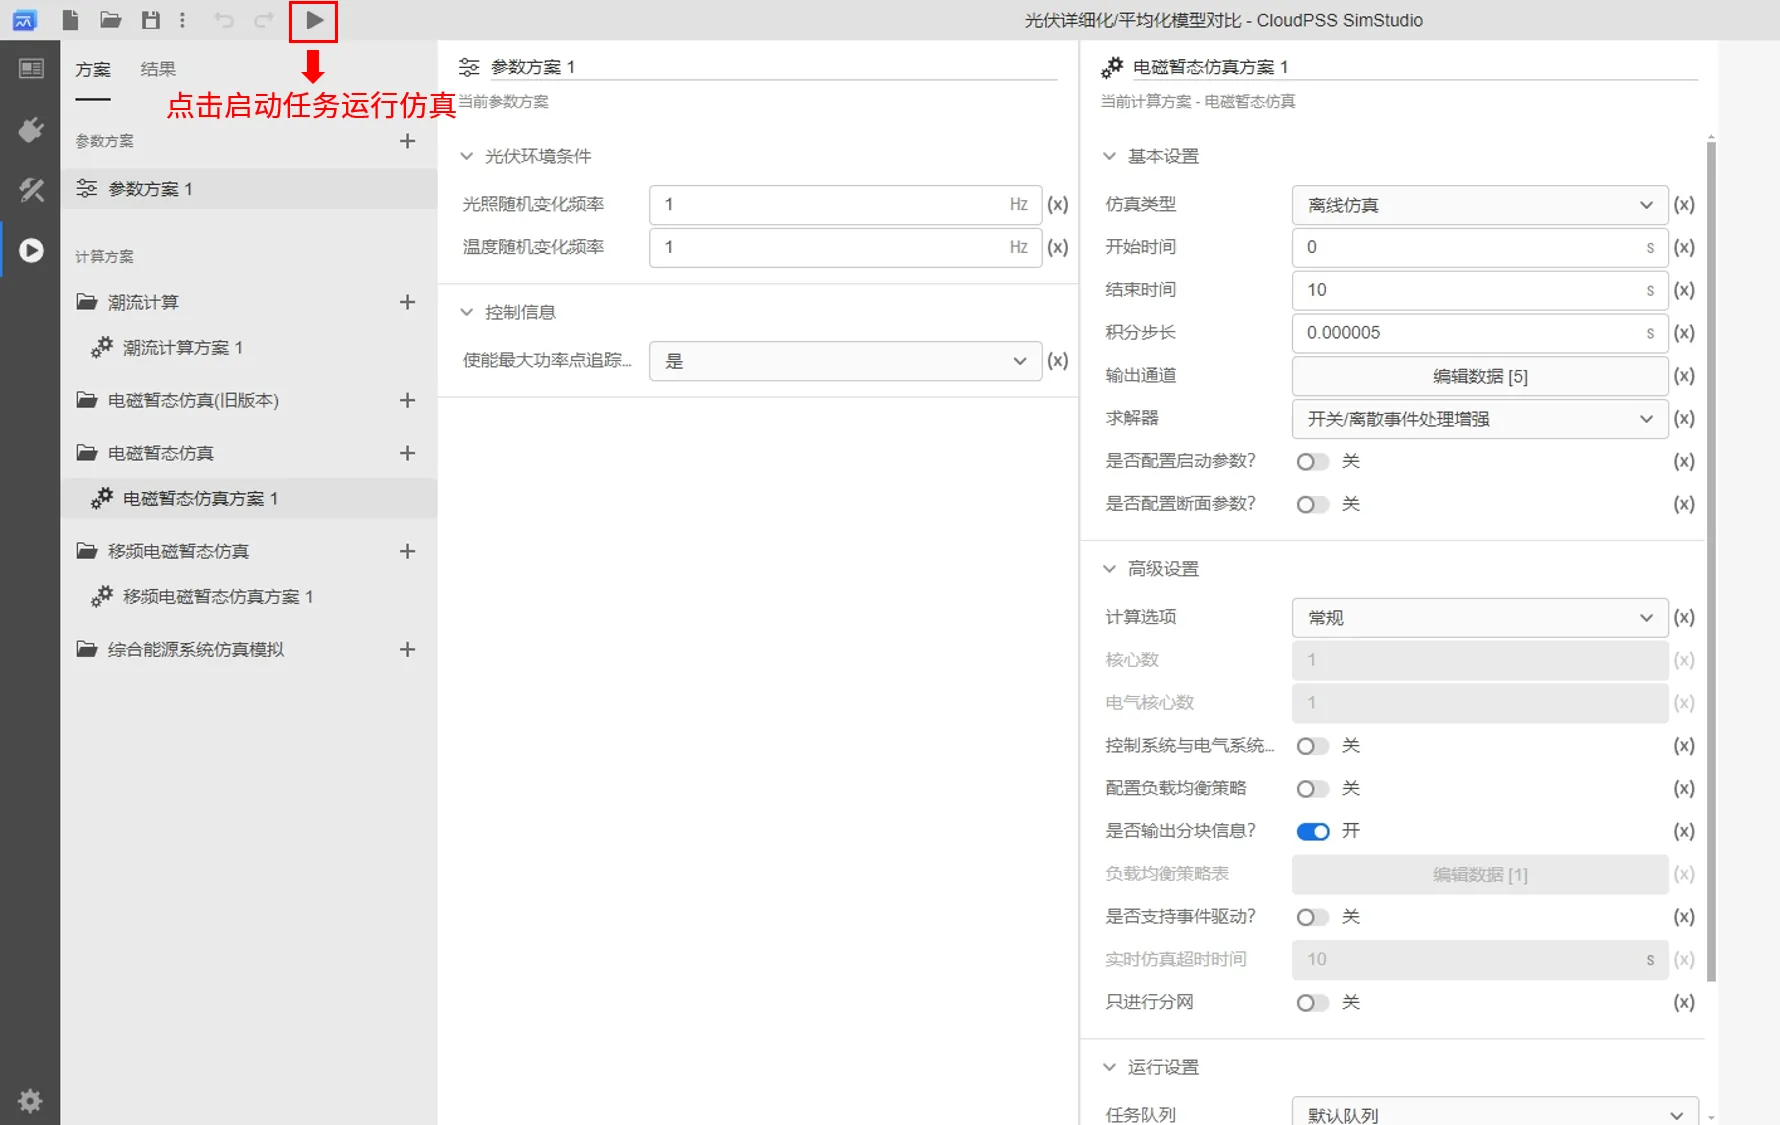
Task: Open the implementation tools tab in sidebar
Action: [31, 189]
